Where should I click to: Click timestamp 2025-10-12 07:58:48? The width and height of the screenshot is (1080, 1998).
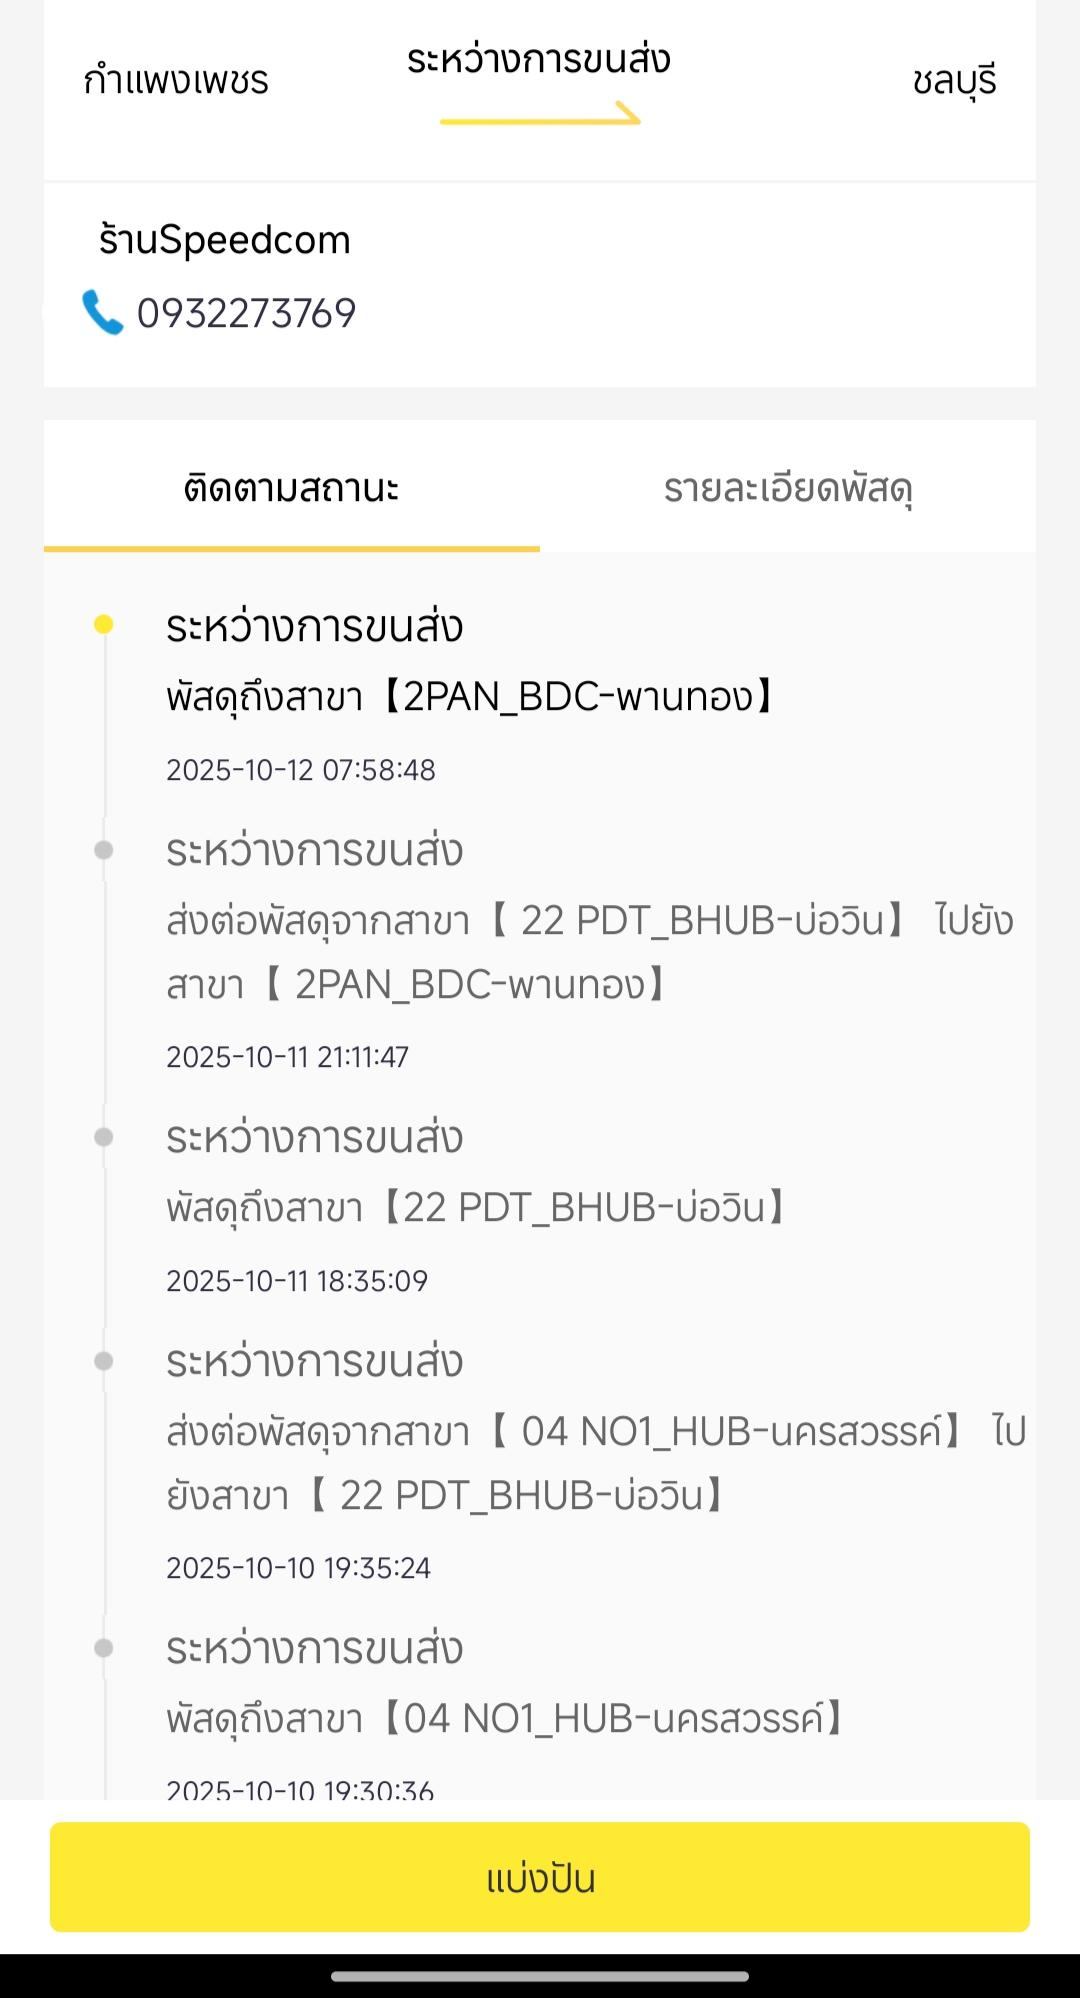[301, 770]
